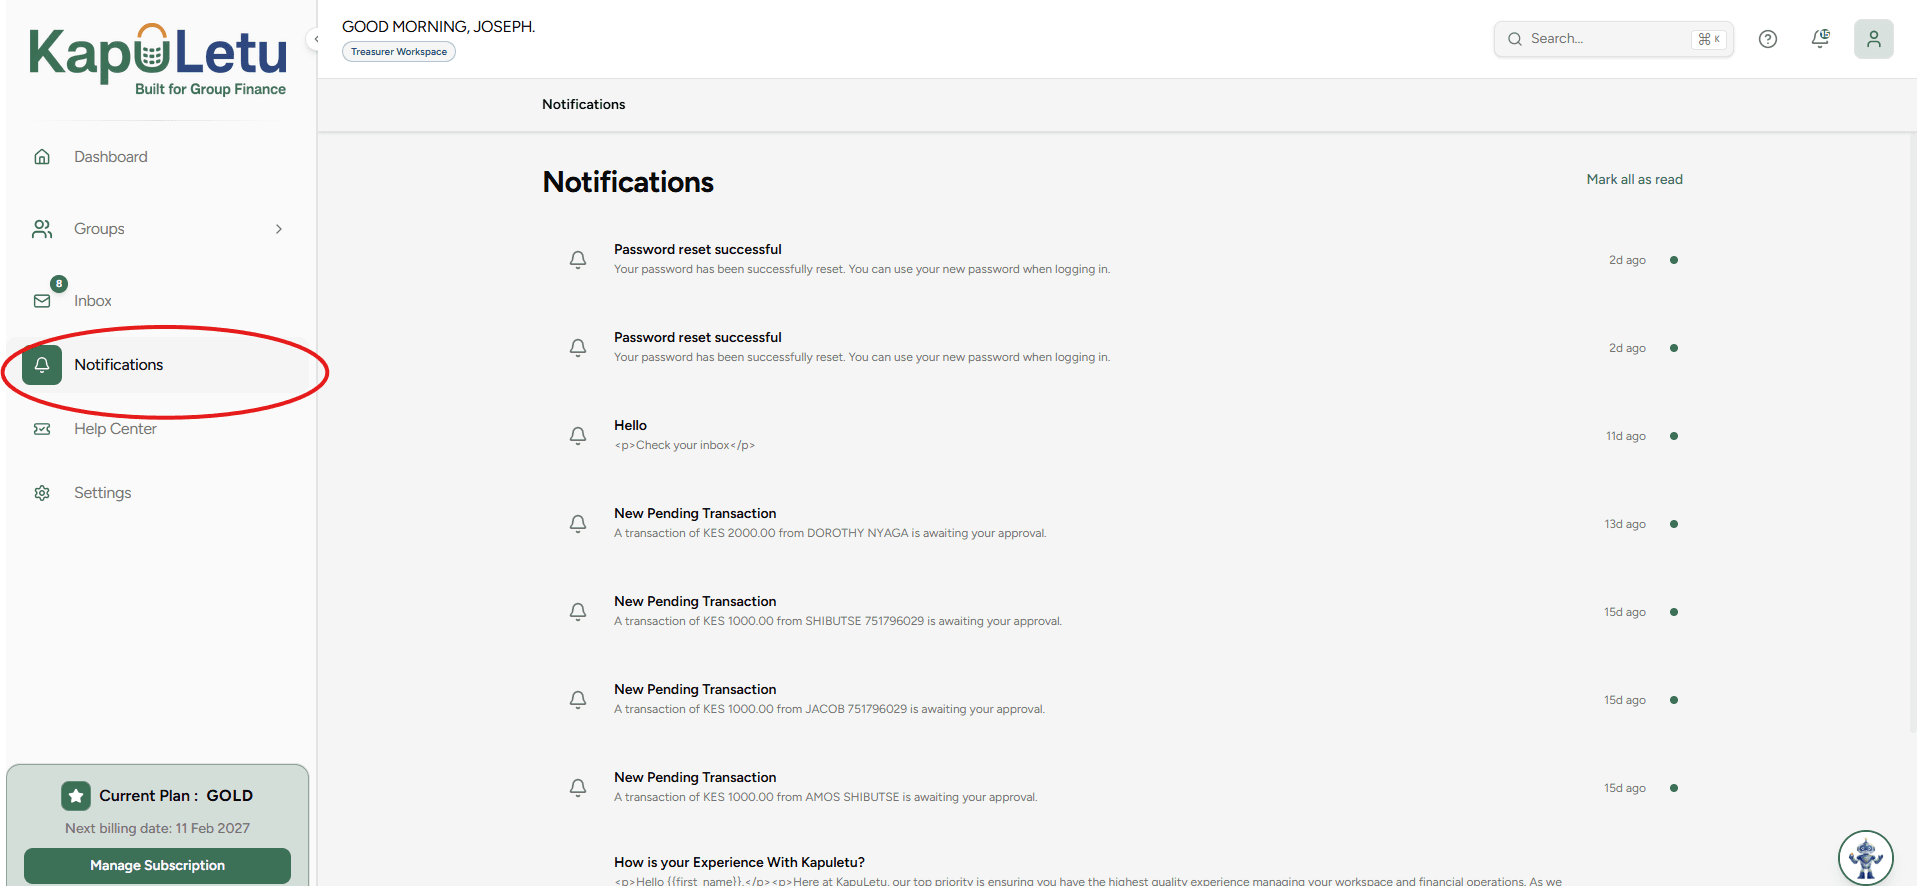Click the Groups people icon
The height and width of the screenshot is (886, 1917).
42,229
